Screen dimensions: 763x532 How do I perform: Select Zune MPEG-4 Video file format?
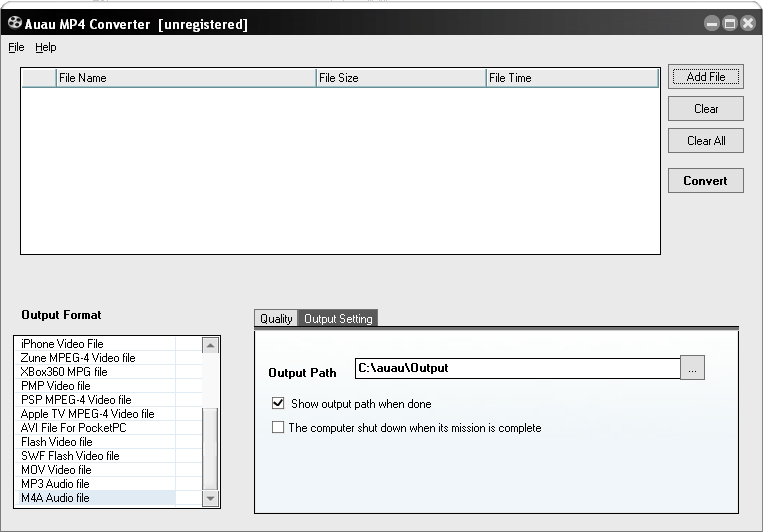tap(97, 358)
